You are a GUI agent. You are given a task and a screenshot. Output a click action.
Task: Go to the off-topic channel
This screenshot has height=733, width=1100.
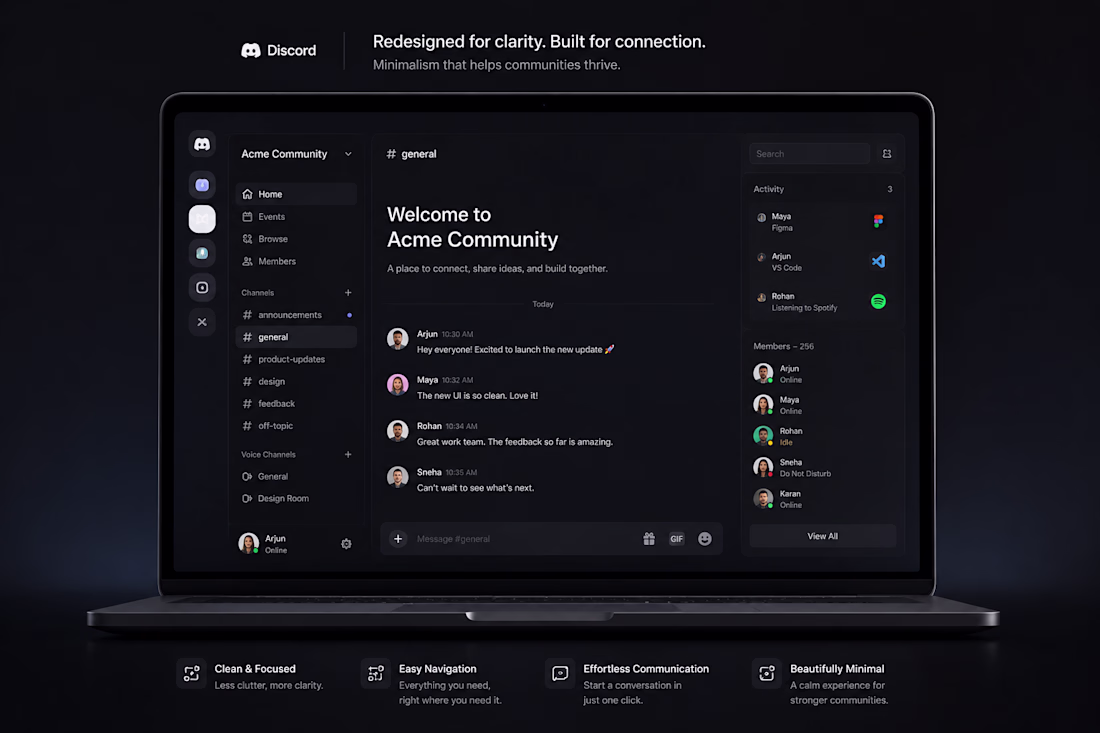(296, 426)
